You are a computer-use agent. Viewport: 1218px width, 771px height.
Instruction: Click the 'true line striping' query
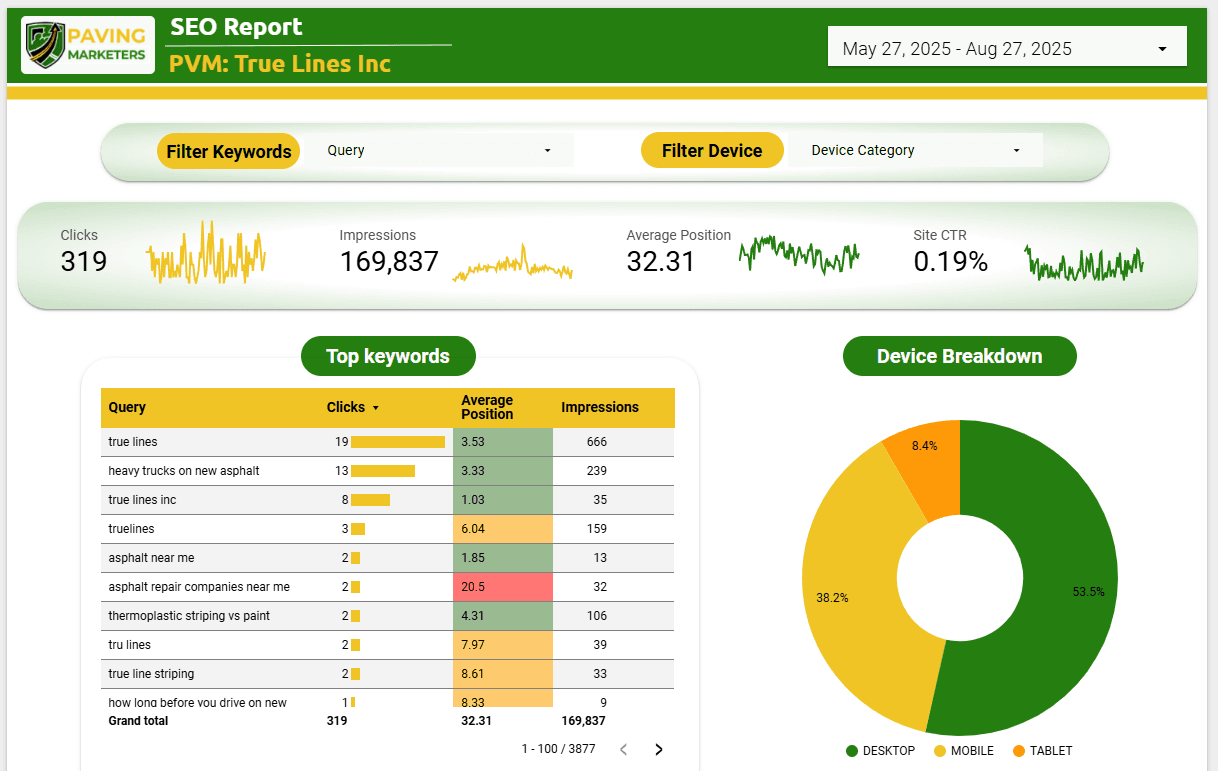point(151,674)
